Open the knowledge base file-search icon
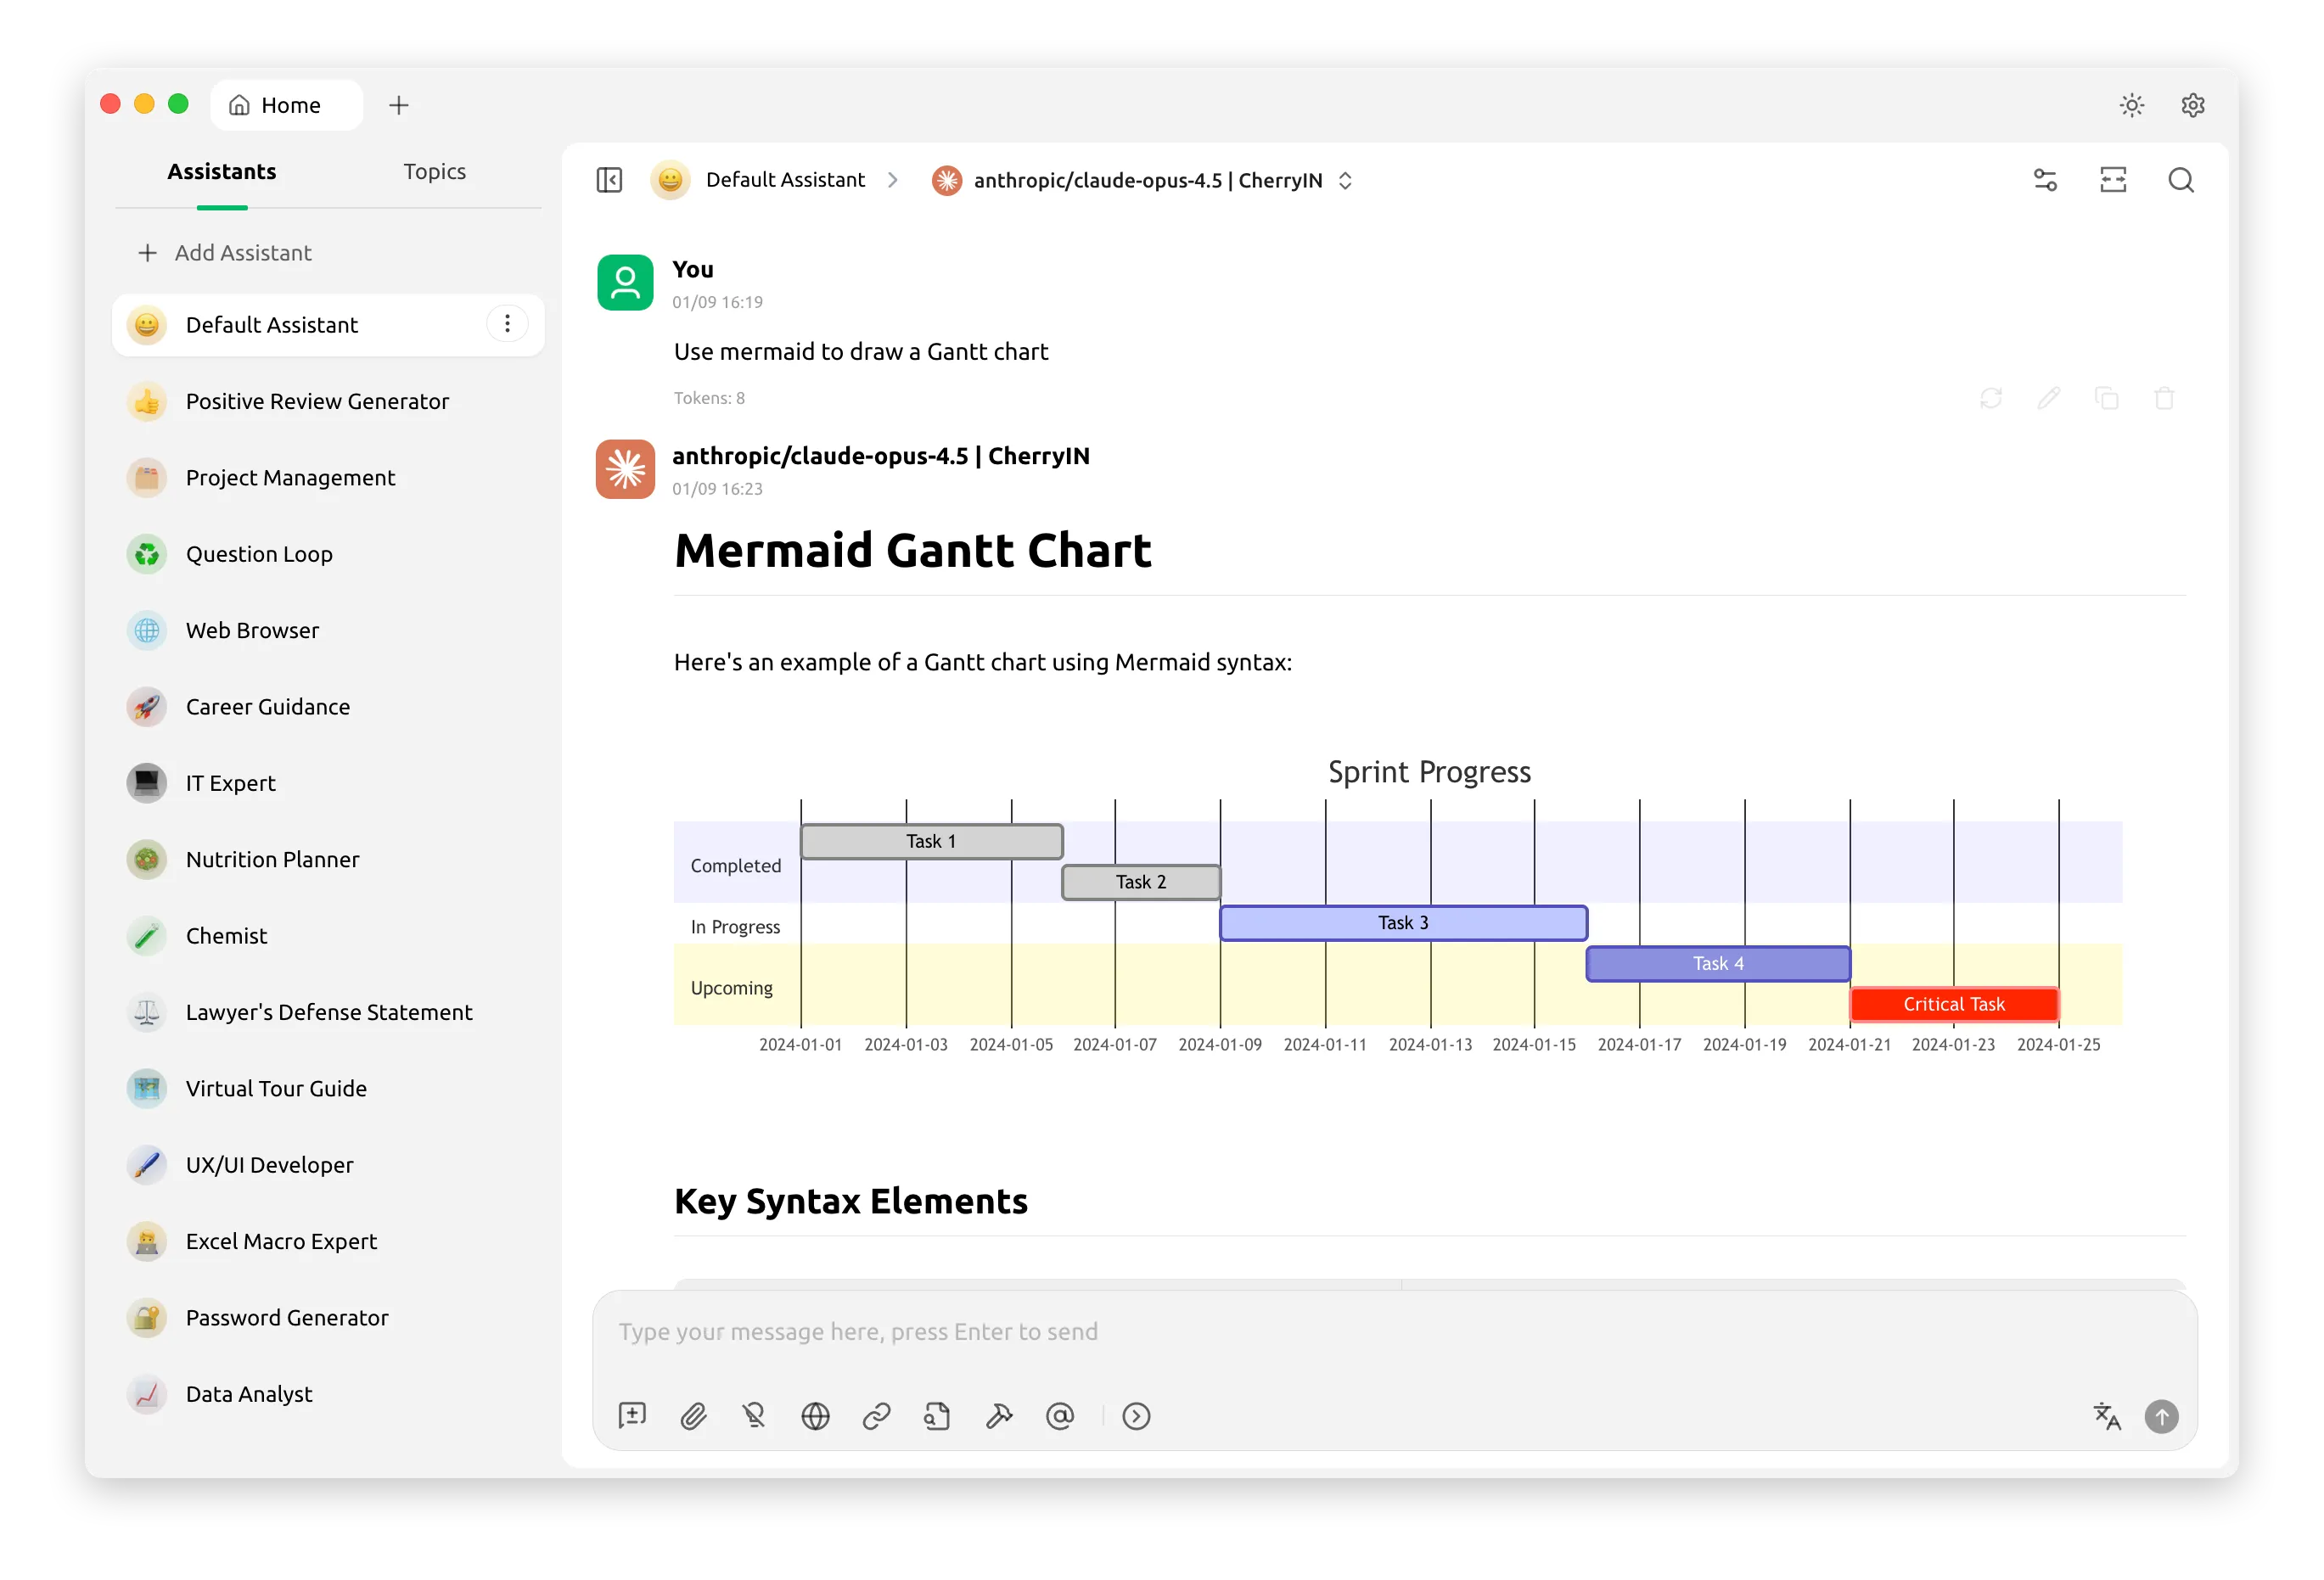This screenshot has width=2324, height=1580. [x=937, y=1416]
